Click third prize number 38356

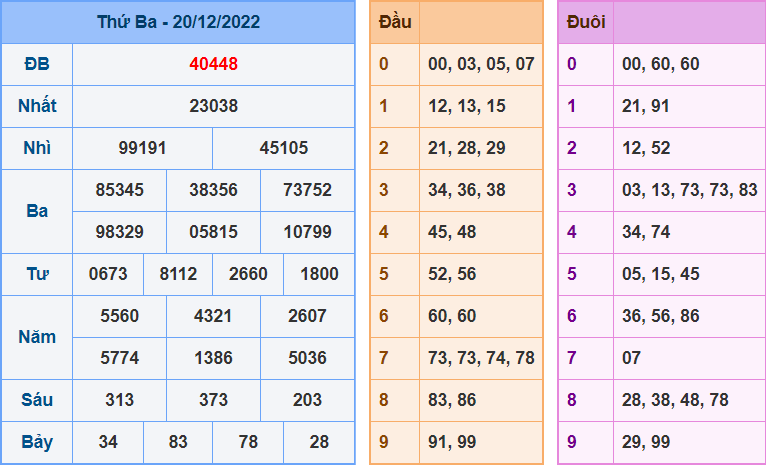213,190
